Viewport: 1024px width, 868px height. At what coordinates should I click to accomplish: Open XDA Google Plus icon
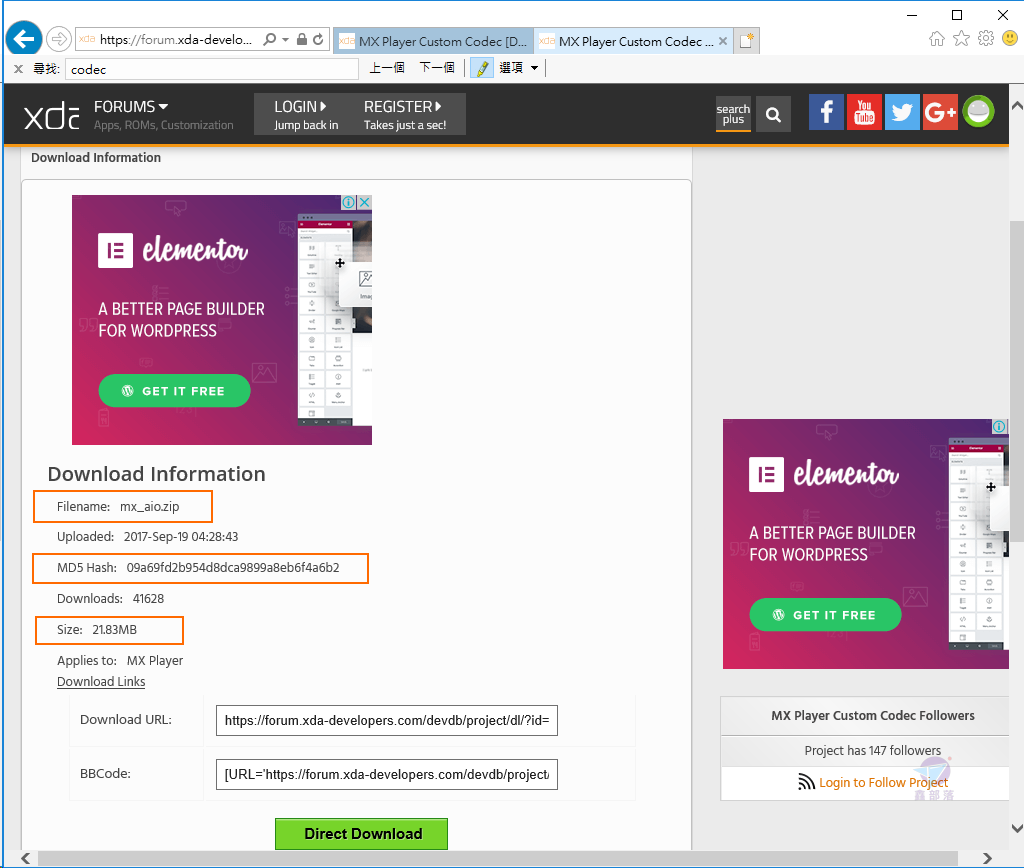coord(940,112)
